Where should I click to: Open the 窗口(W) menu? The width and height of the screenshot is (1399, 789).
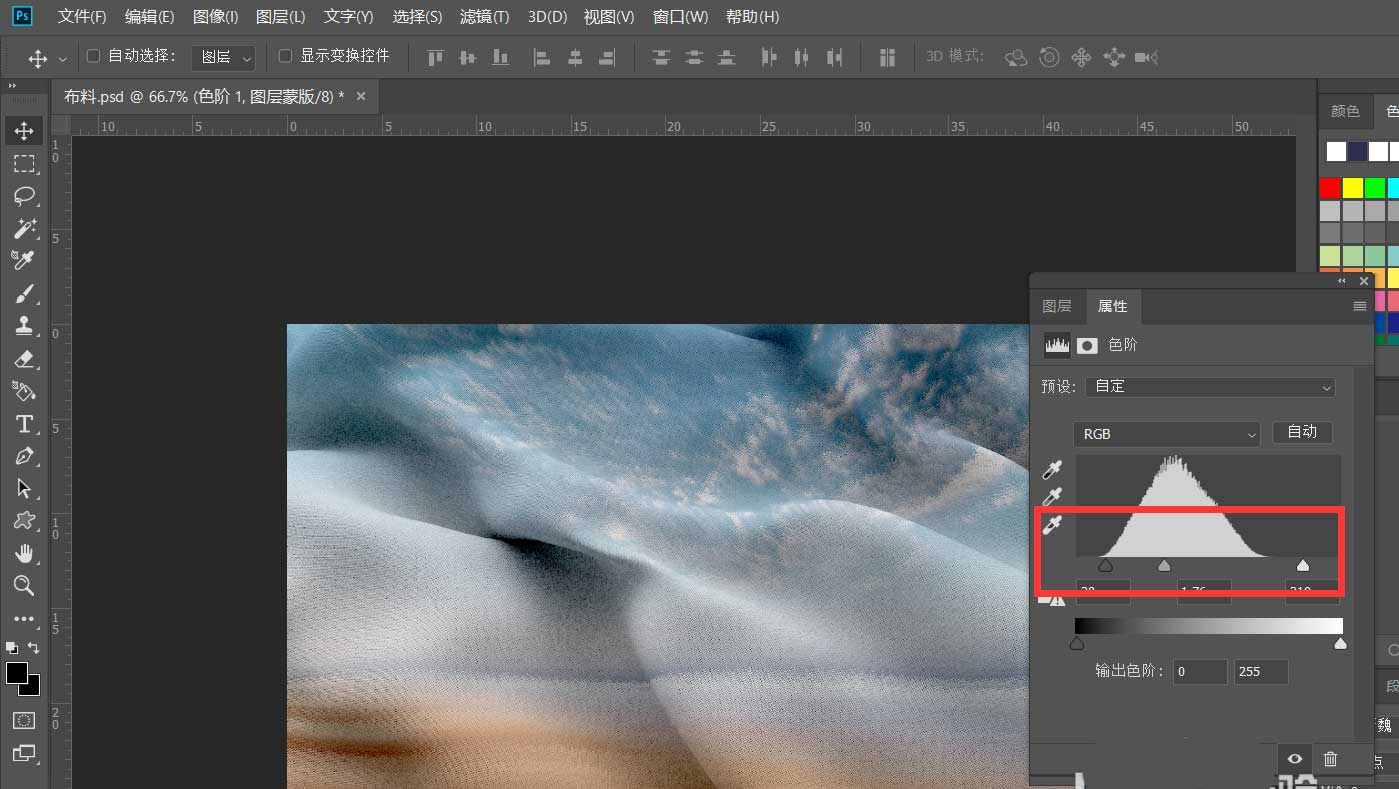(680, 17)
